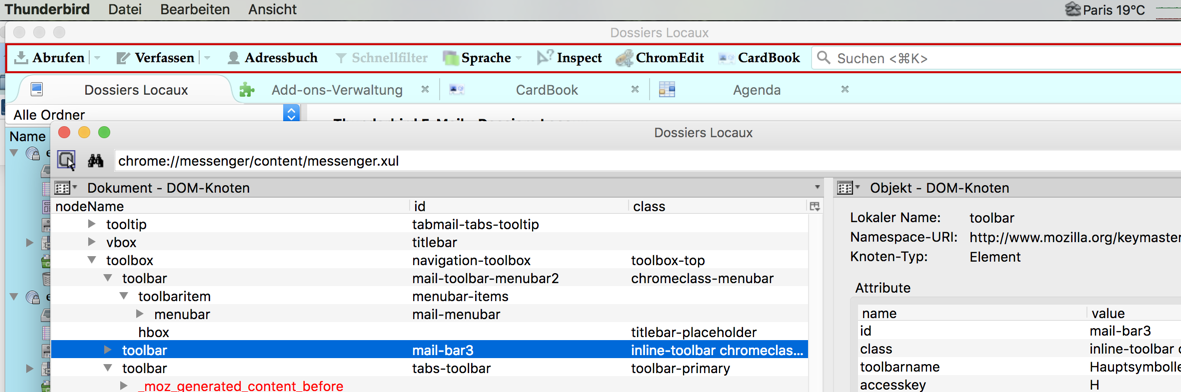The height and width of the screenshot is (392, 1181).
Task: Click the Sprache language icon
Action: [450, 57]
